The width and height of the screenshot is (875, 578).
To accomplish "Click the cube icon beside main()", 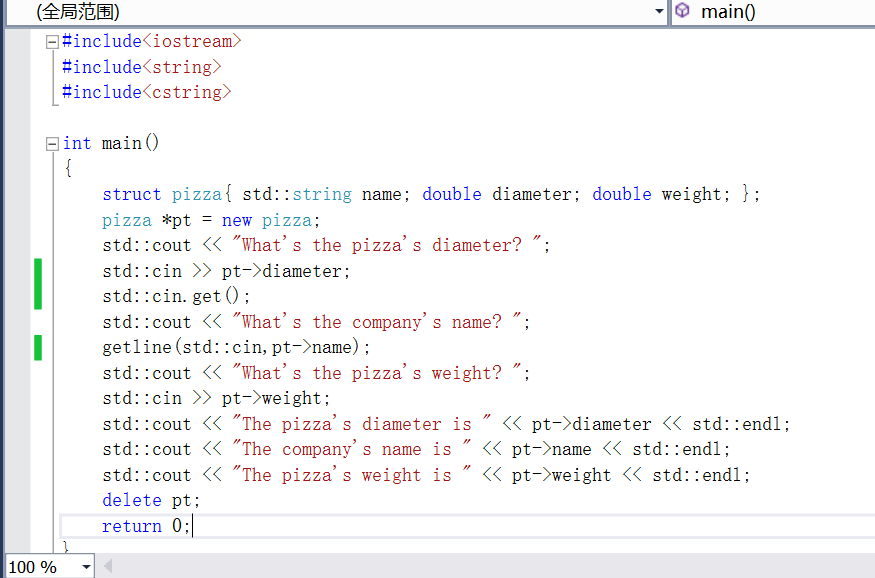I will 682,11.
